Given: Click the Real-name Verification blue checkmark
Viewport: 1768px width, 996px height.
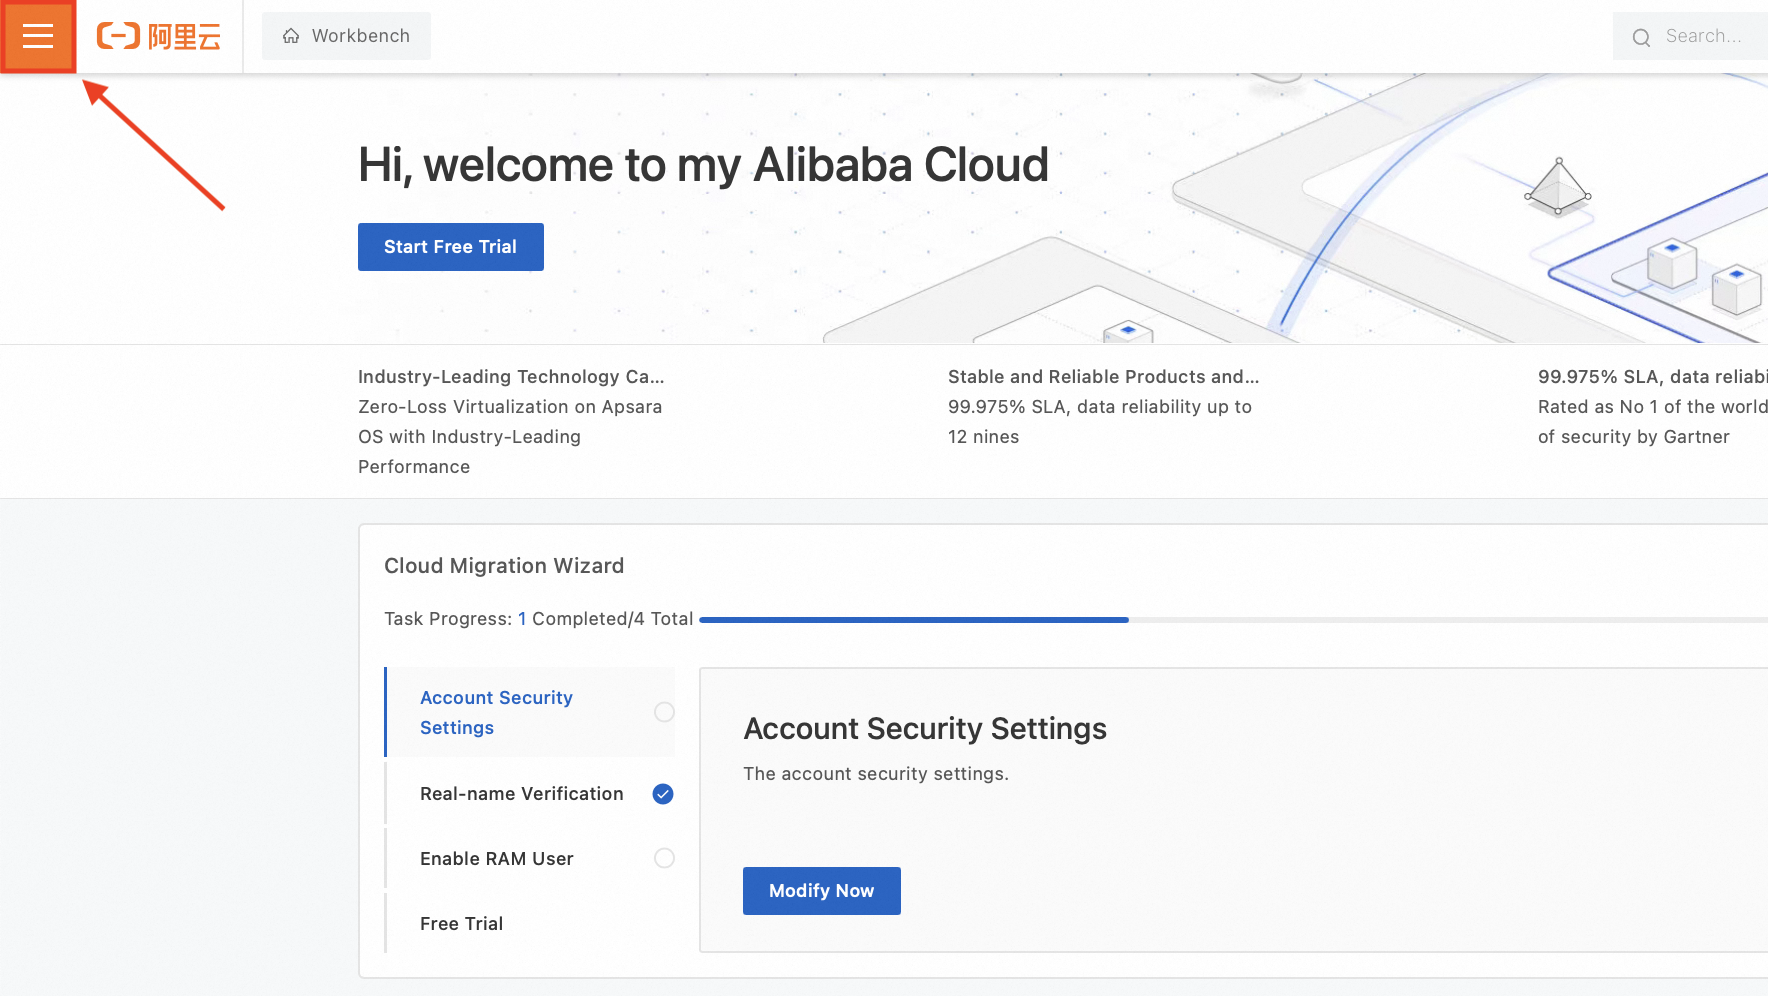Looking at the screenshot, I should click(663, 794).
